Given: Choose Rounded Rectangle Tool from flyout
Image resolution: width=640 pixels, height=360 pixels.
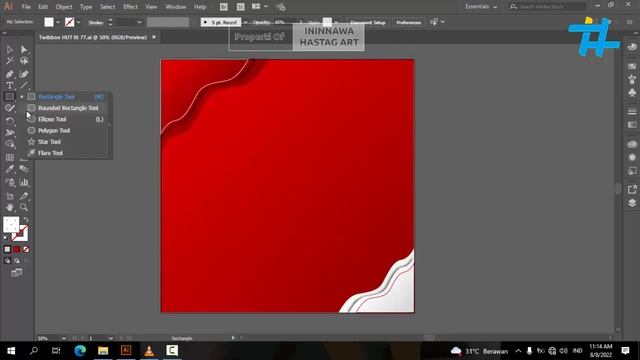Looking at the screenshot, I should (x=68, y=108).
